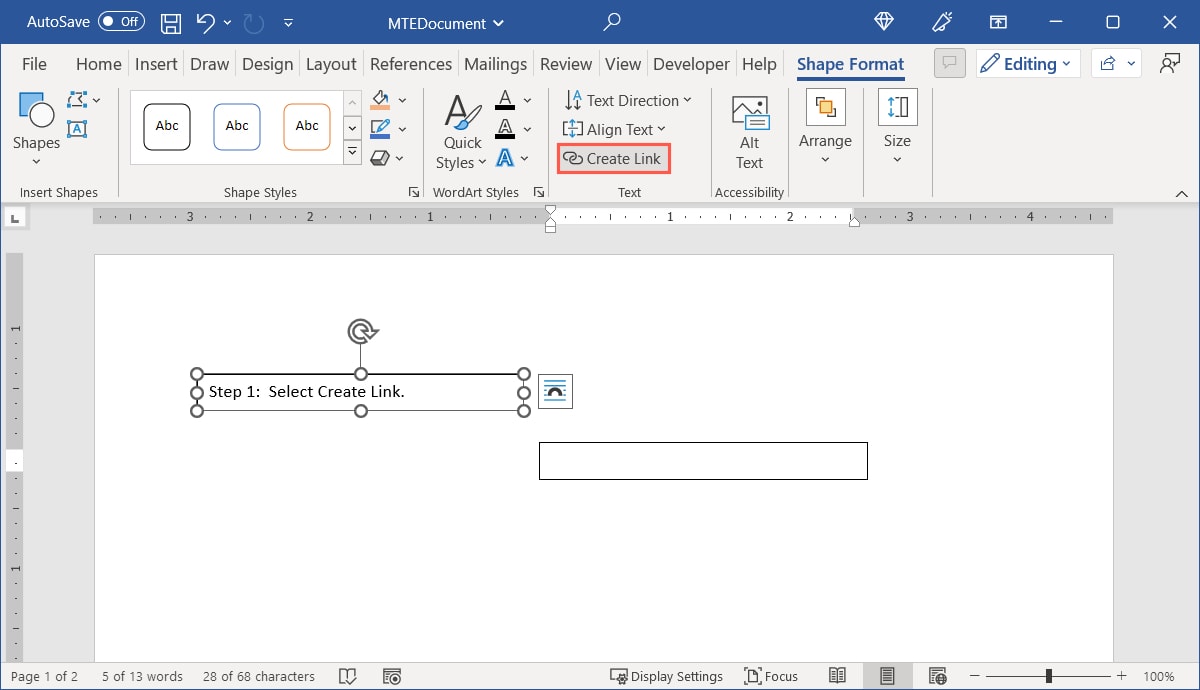Click the Shape Outline pencil icon

click(x=380, y=128)
